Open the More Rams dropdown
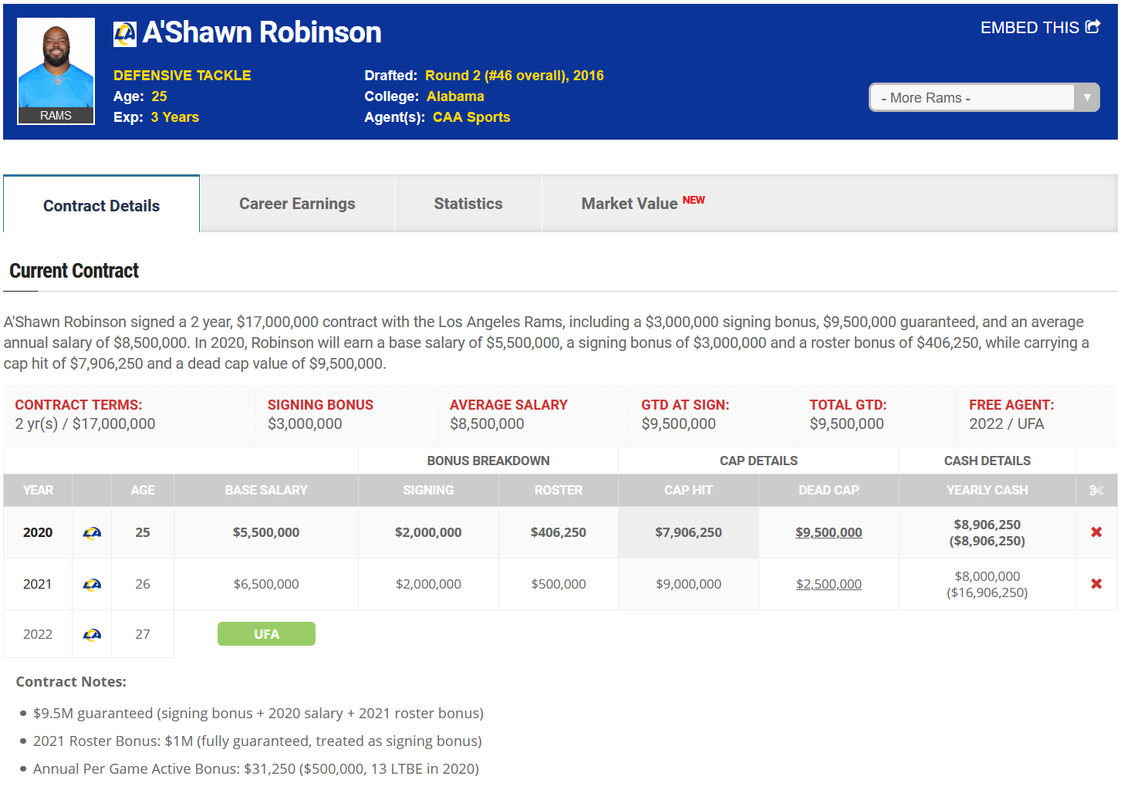The image size is (1121, 800). click(x=984, y=98)
